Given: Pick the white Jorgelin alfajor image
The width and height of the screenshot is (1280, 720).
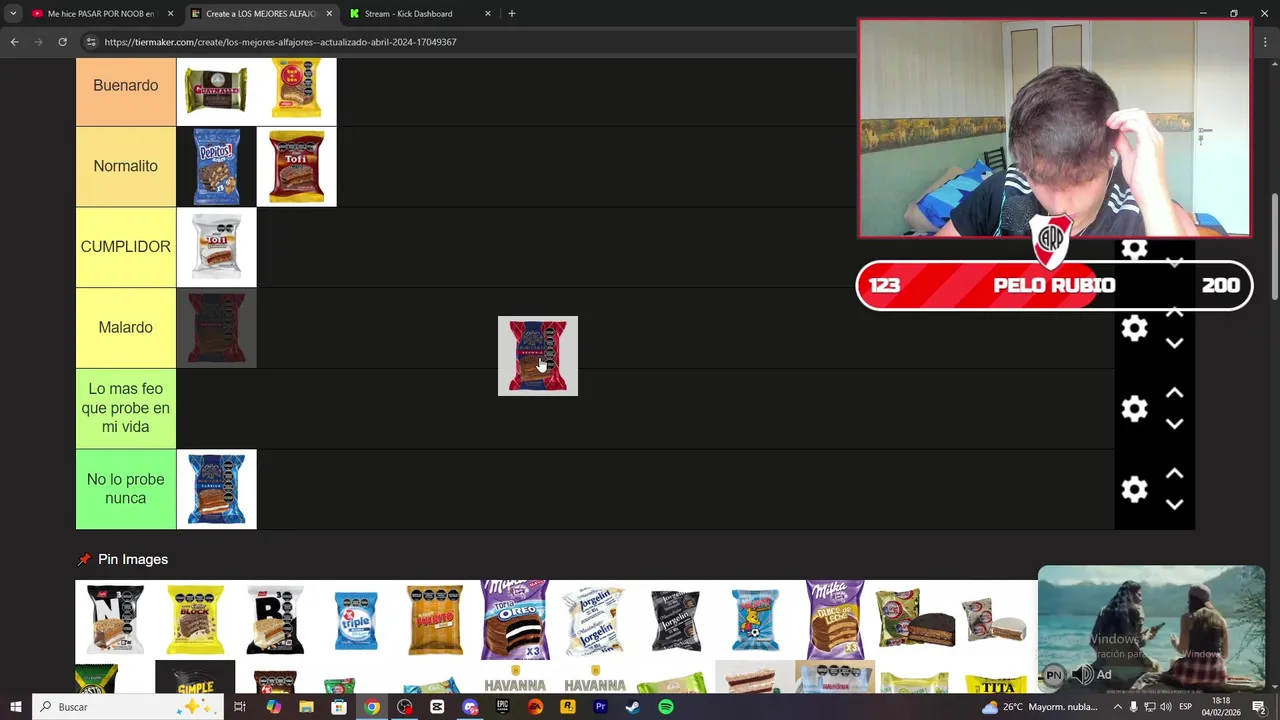Looking at the screenshot, I should pos(595,620).
